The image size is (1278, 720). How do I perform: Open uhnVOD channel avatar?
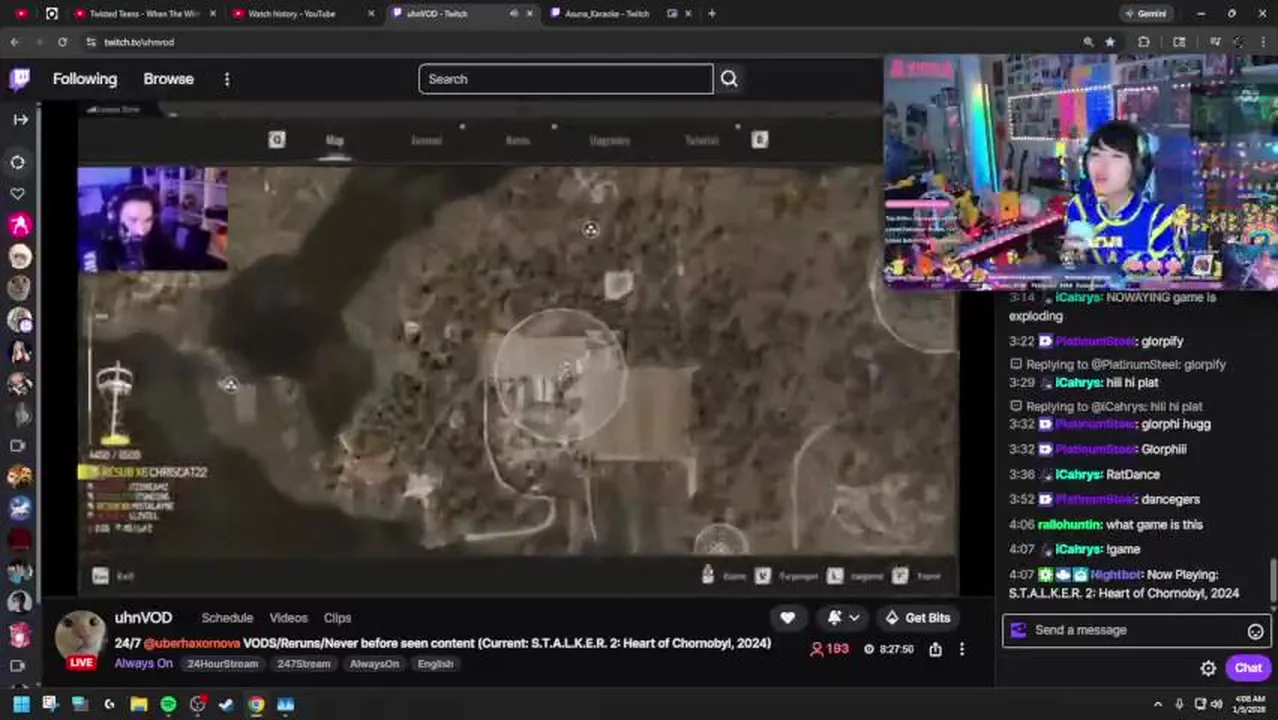(x=80, y=635)
